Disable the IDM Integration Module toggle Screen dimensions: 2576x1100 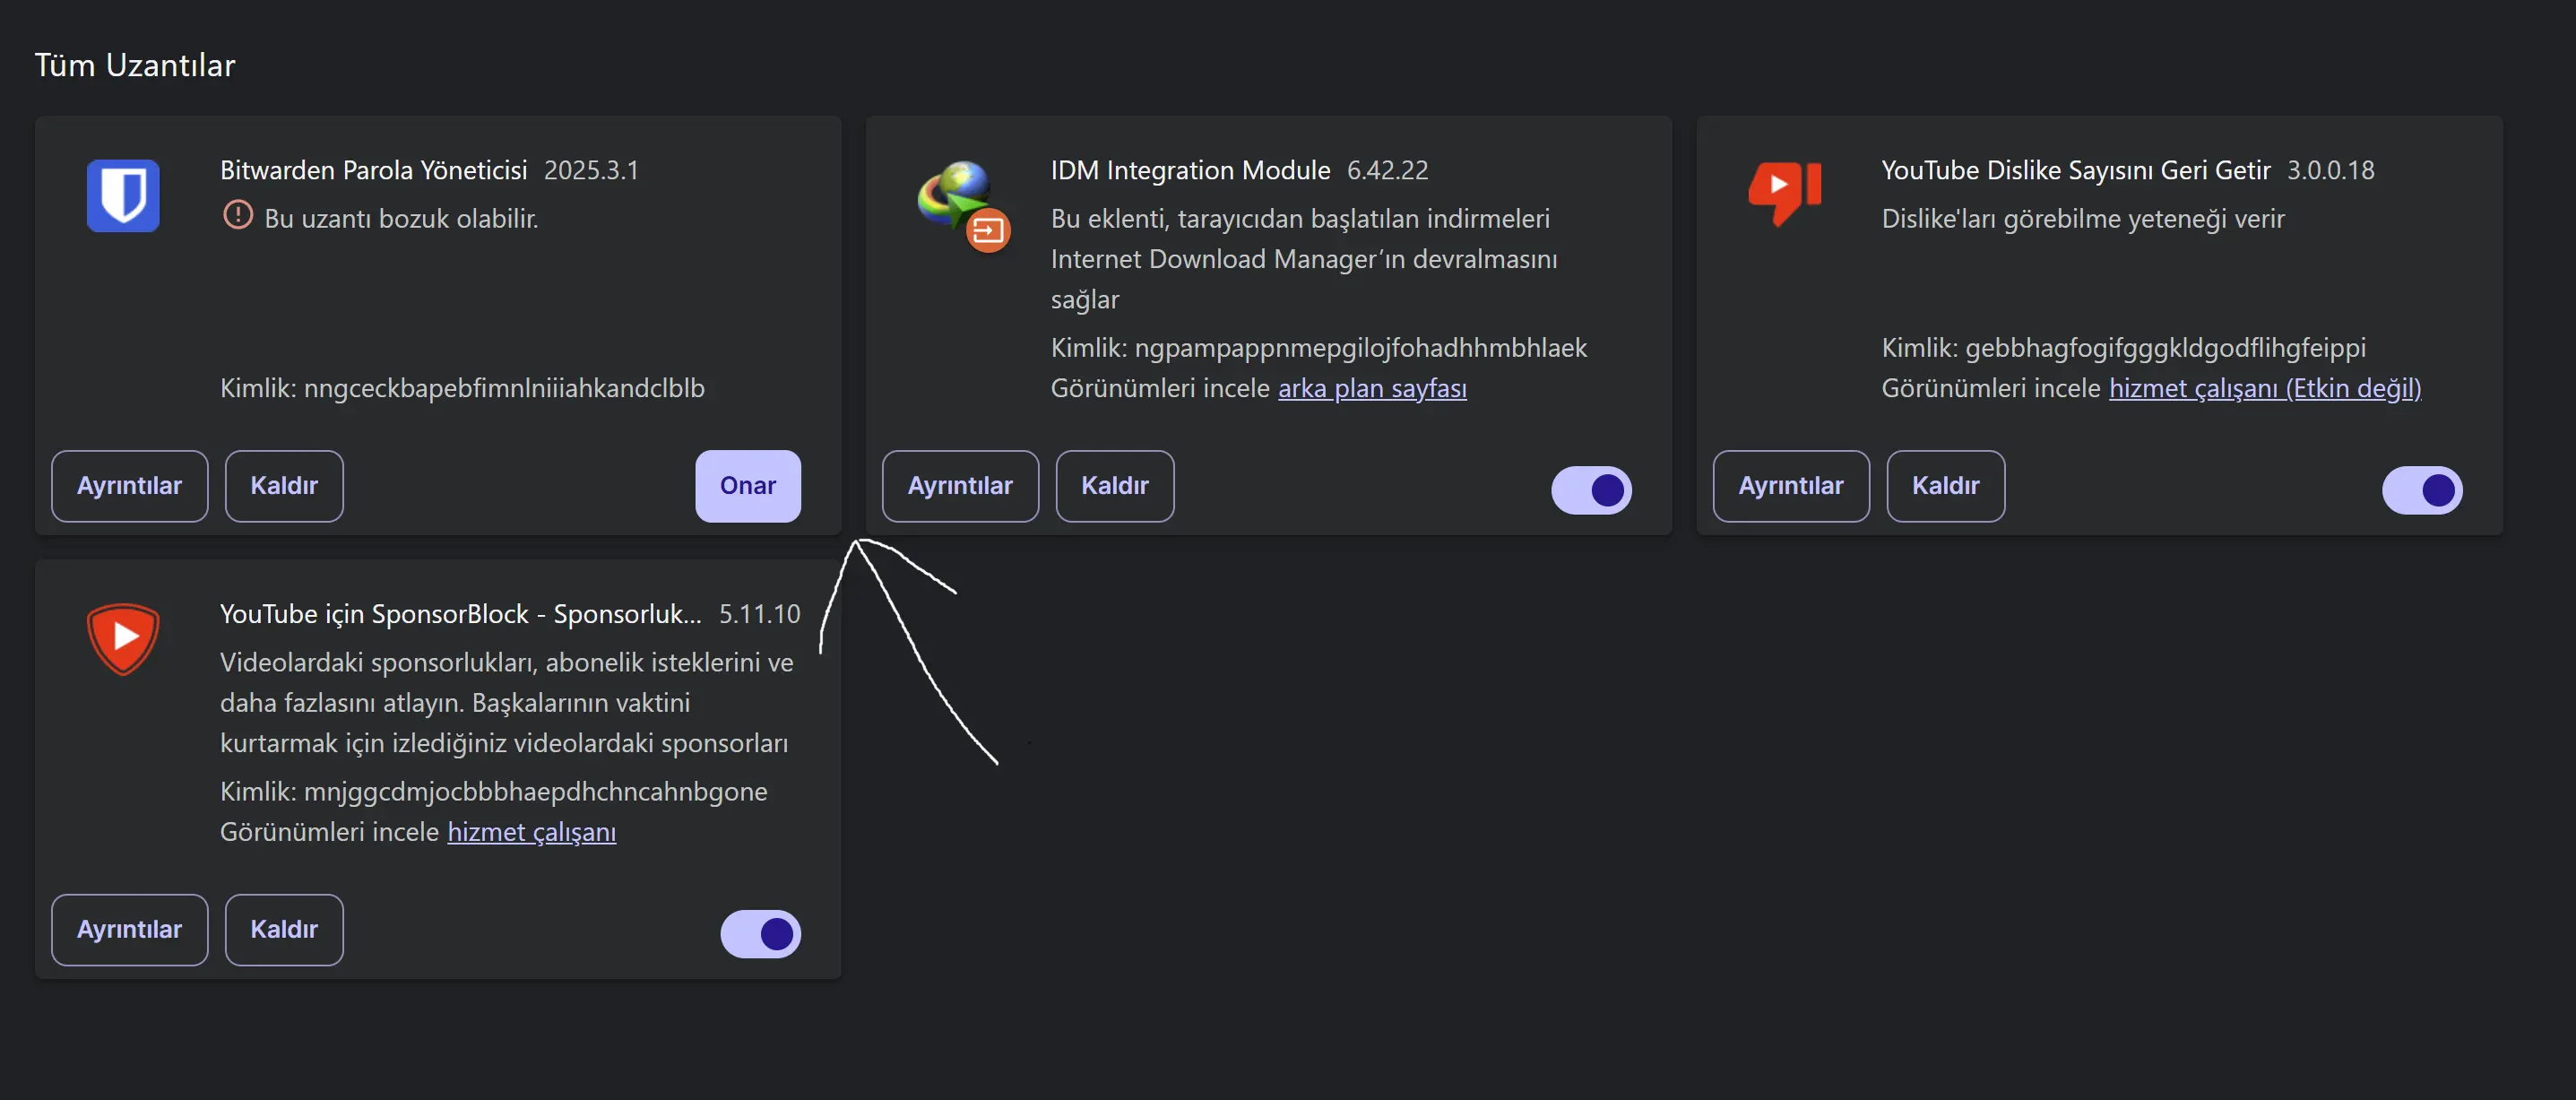click(x=1591, y=490)
